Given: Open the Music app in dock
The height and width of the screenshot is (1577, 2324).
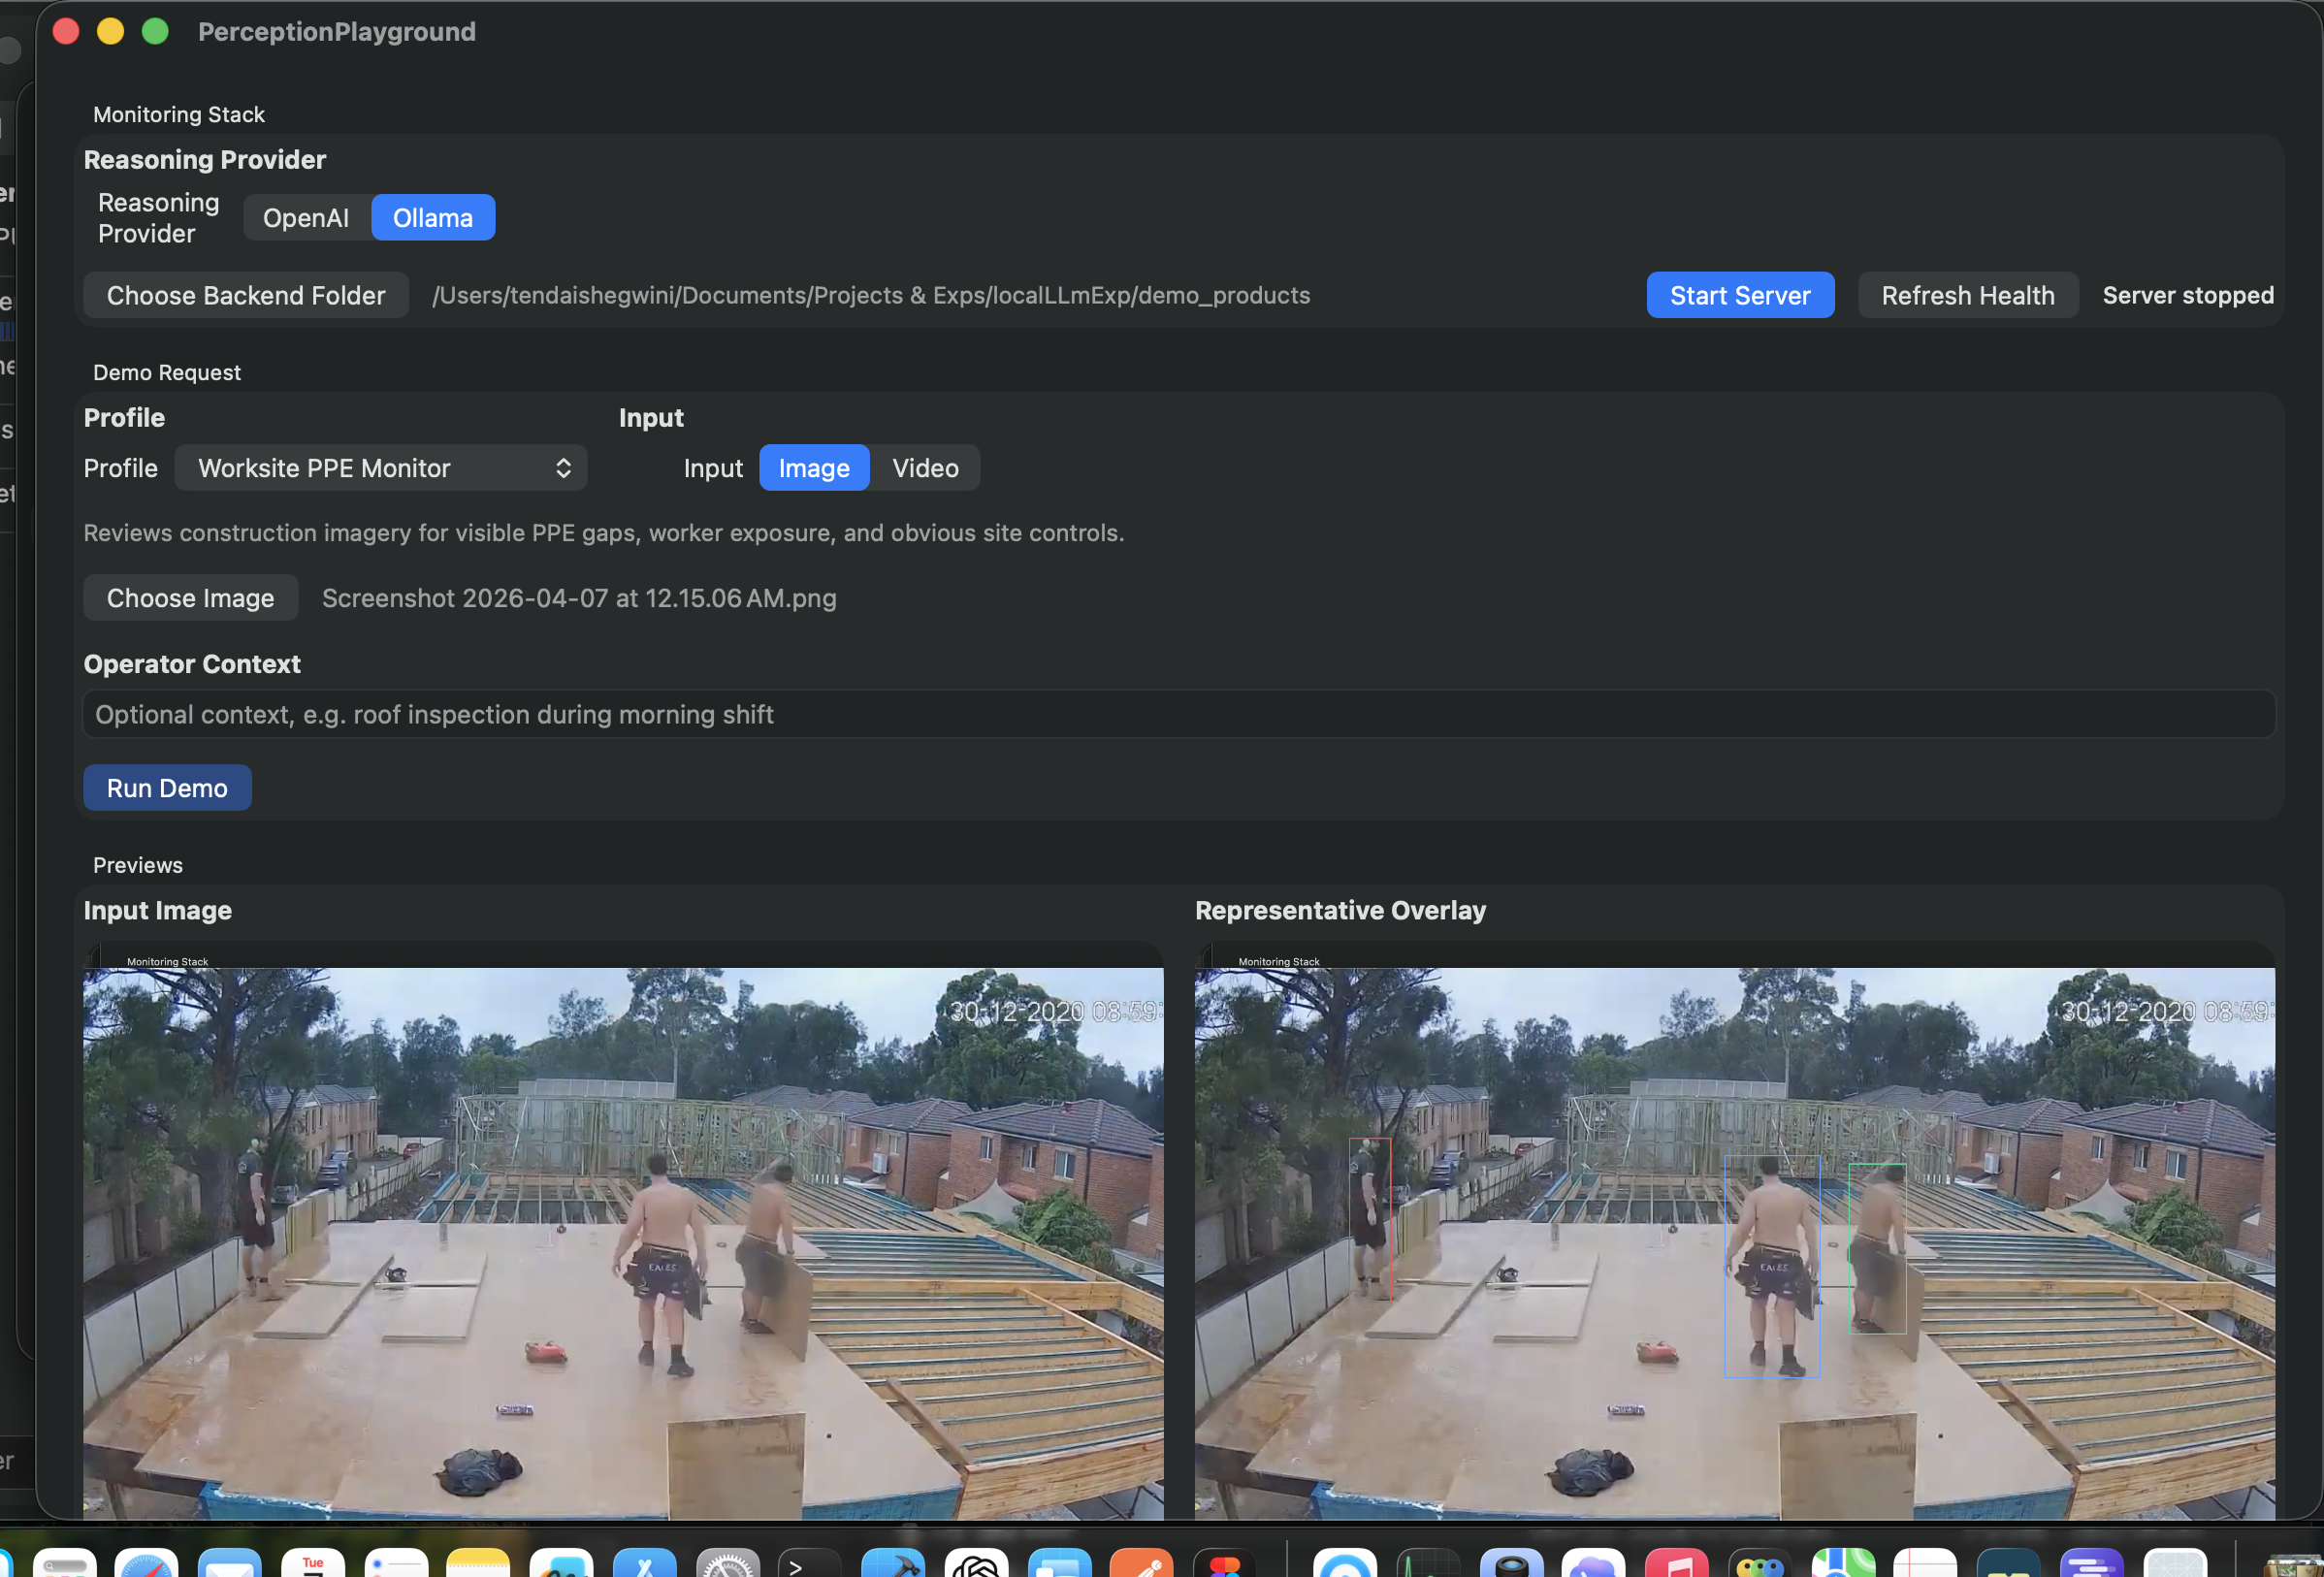Looking at the screenshot, I should point(1677,1564).
